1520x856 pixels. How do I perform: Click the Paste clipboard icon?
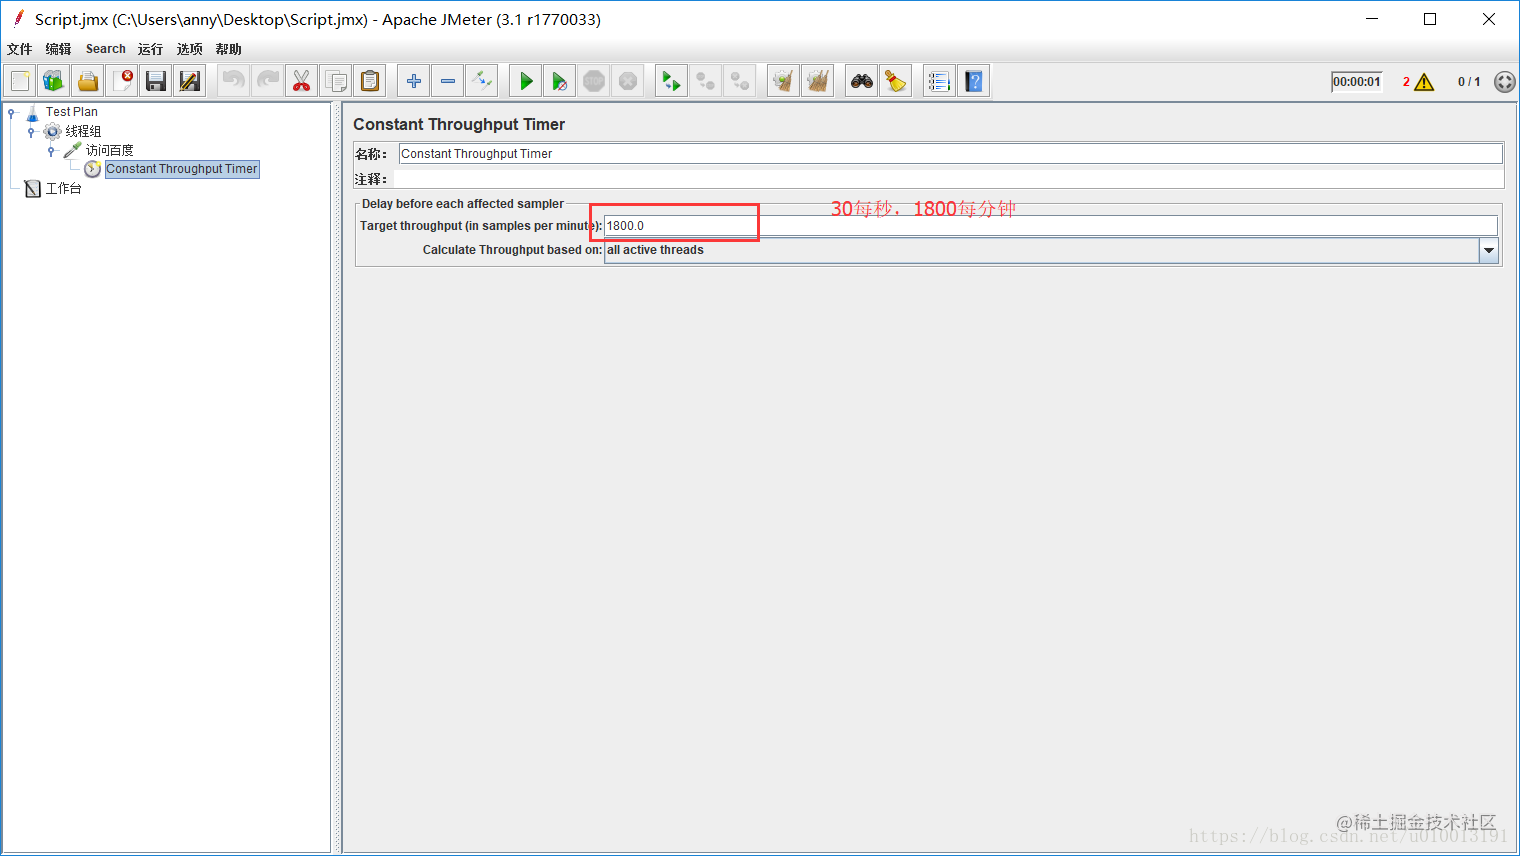[x=370, y=81]
